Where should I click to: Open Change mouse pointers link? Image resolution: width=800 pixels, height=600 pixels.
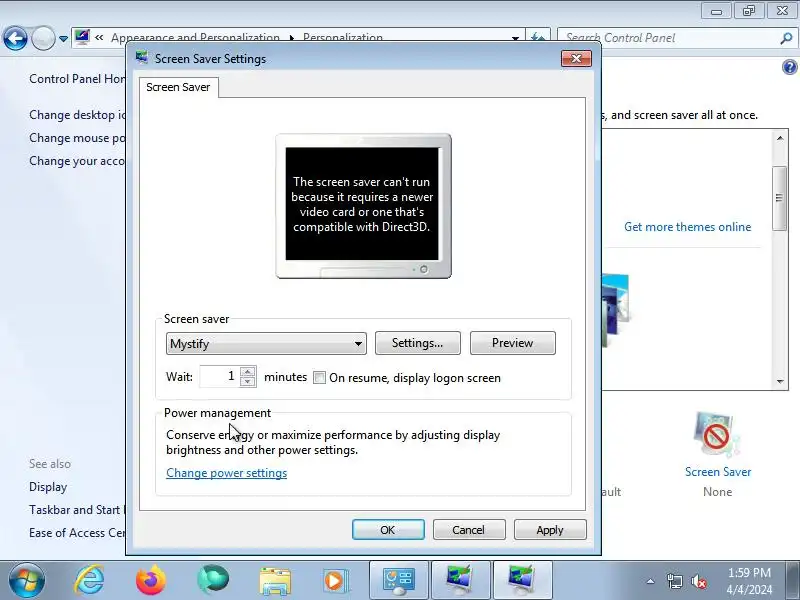pos(77,138)
